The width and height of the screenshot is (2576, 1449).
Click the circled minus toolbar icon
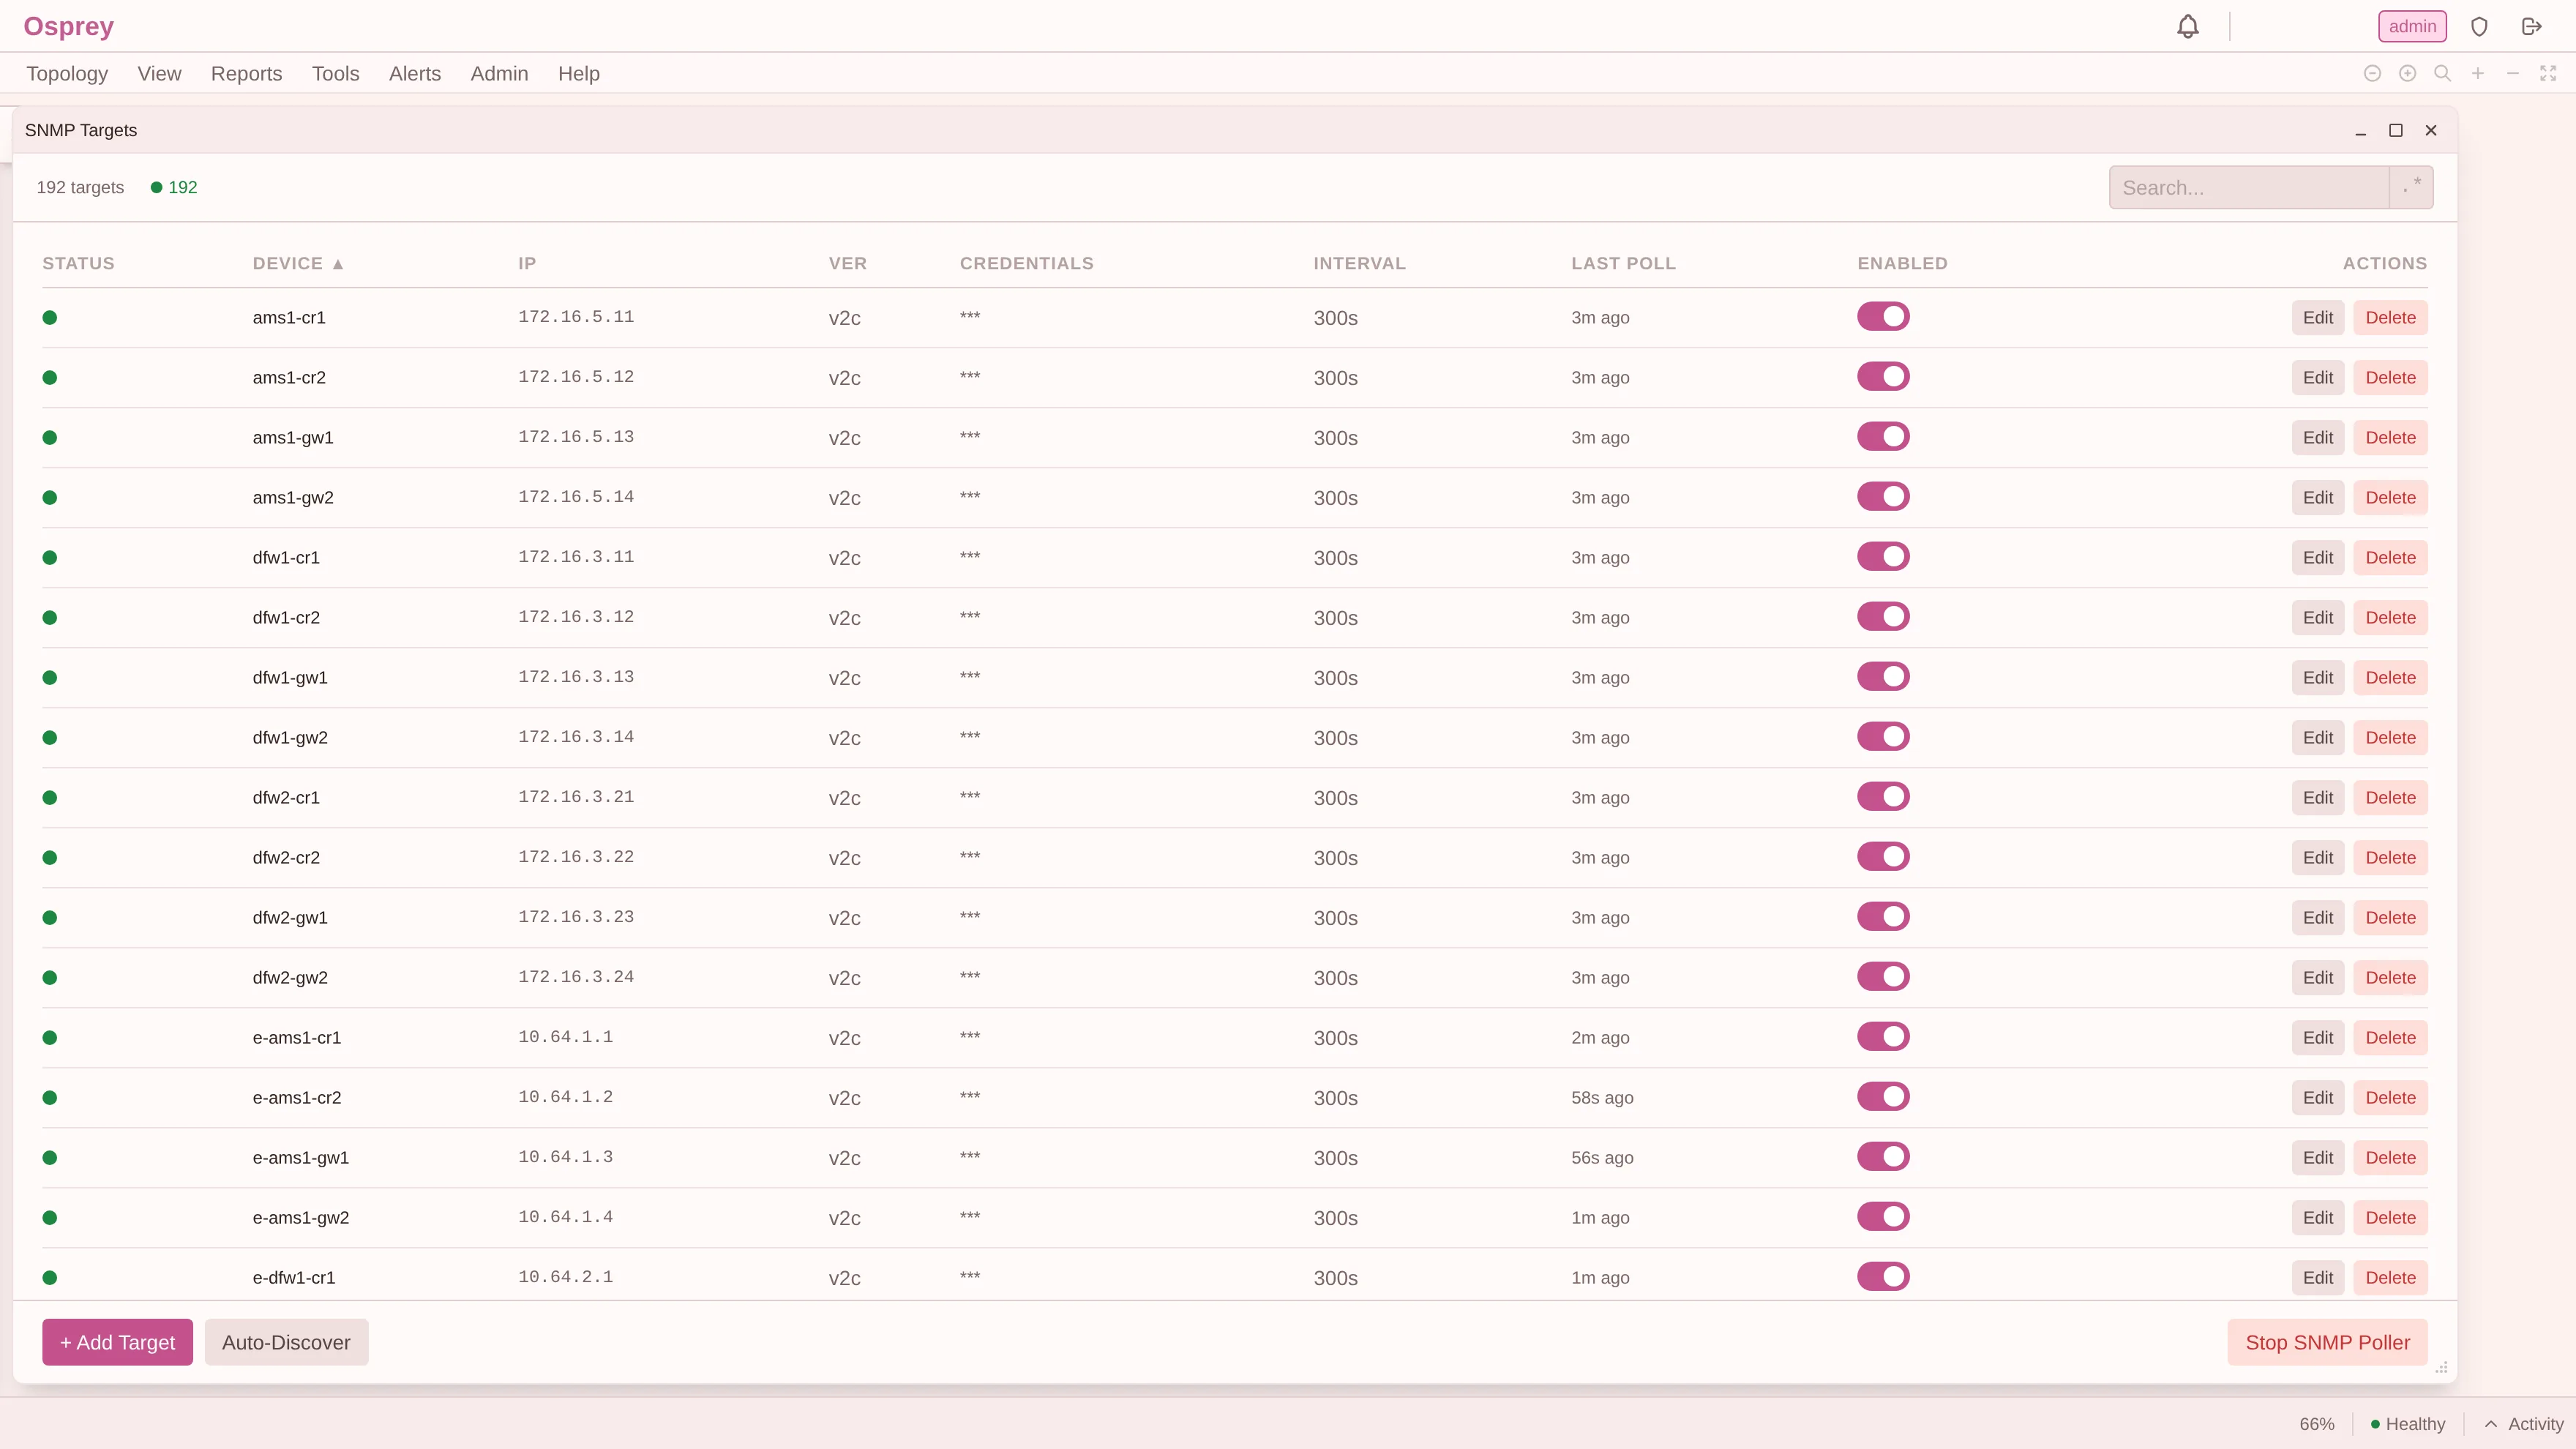[2372, 73]
